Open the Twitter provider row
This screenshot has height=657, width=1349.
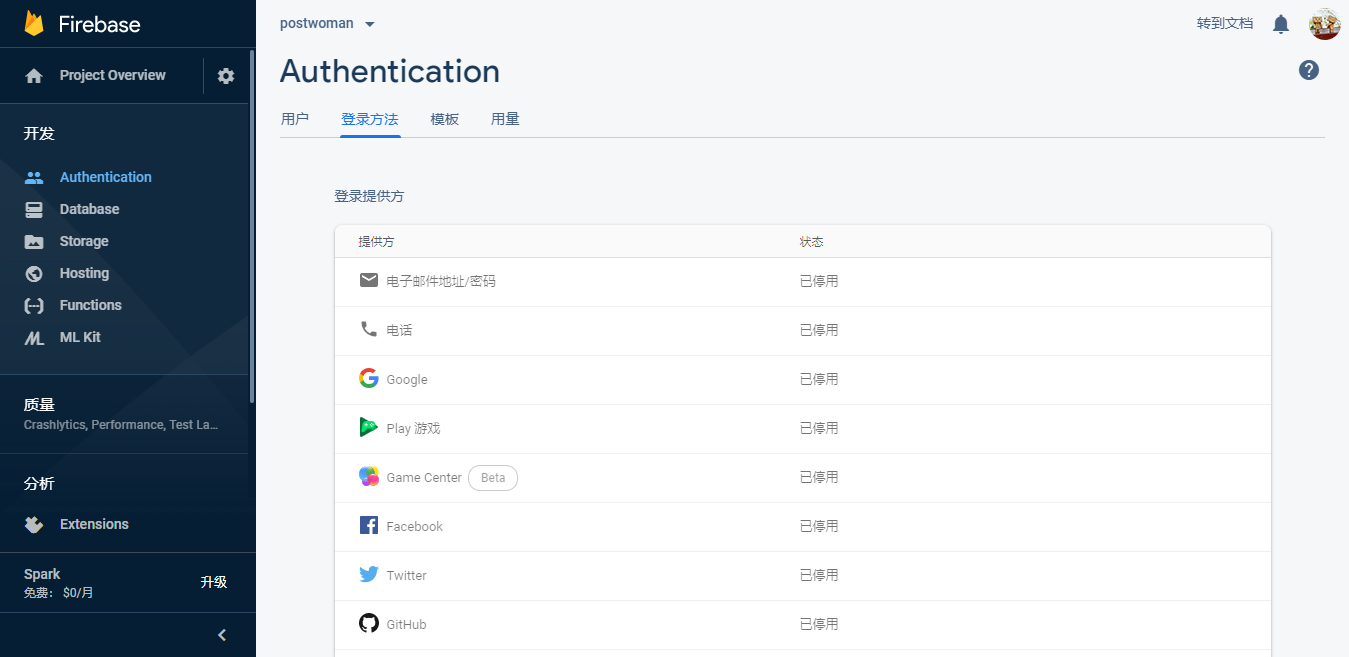pyautogui.click(x=803, y=575)
